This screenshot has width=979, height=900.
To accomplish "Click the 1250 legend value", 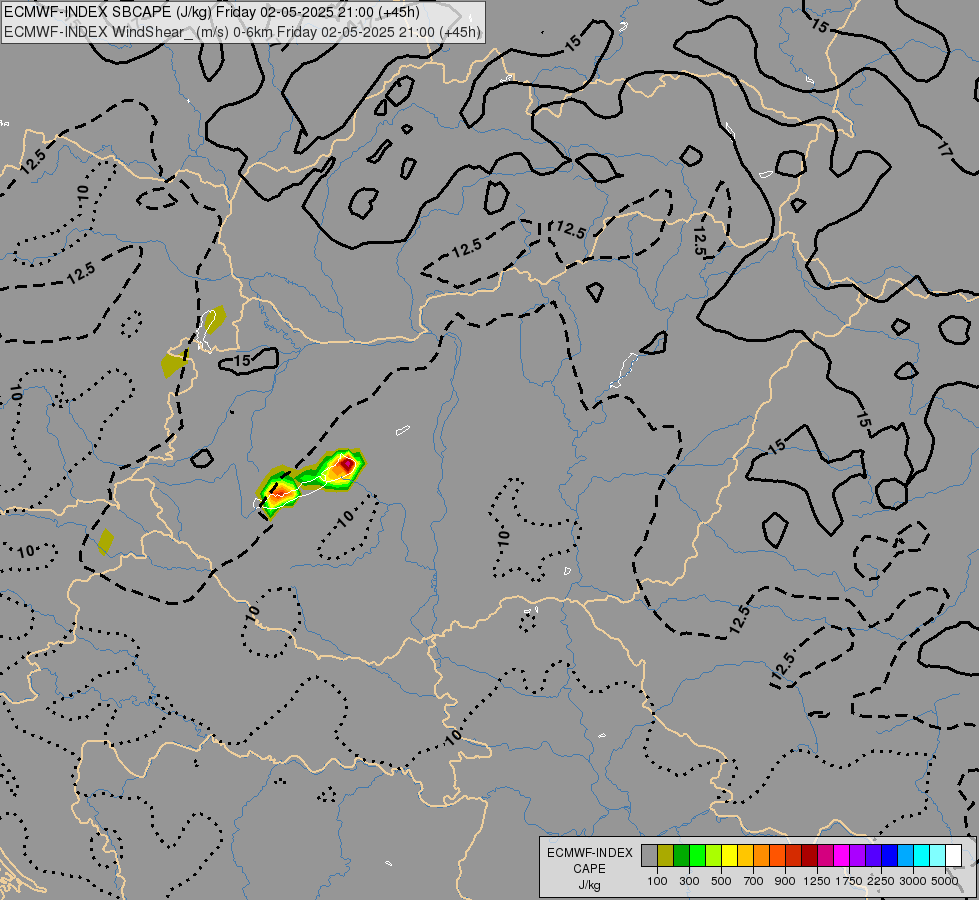I will click(817, 881).
